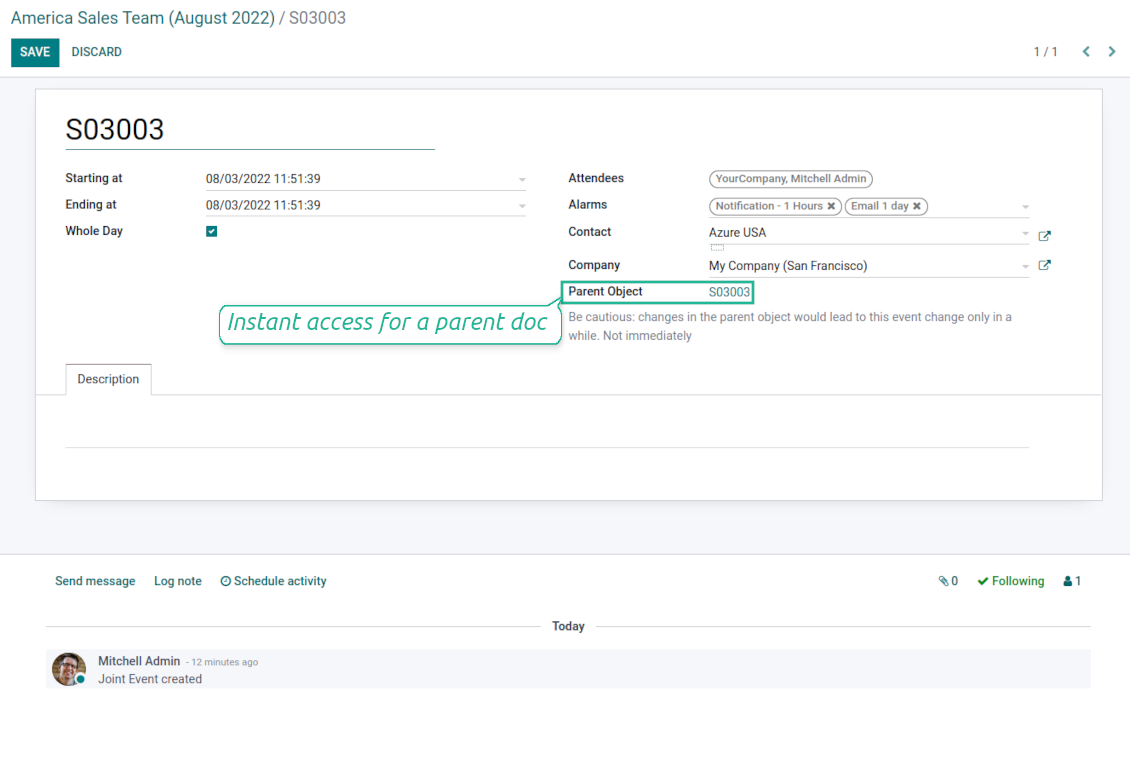1130x760 pixels.
Task: Remove the Notification - 1 Hours alarm tag
Action: click(x=831, y=207)
